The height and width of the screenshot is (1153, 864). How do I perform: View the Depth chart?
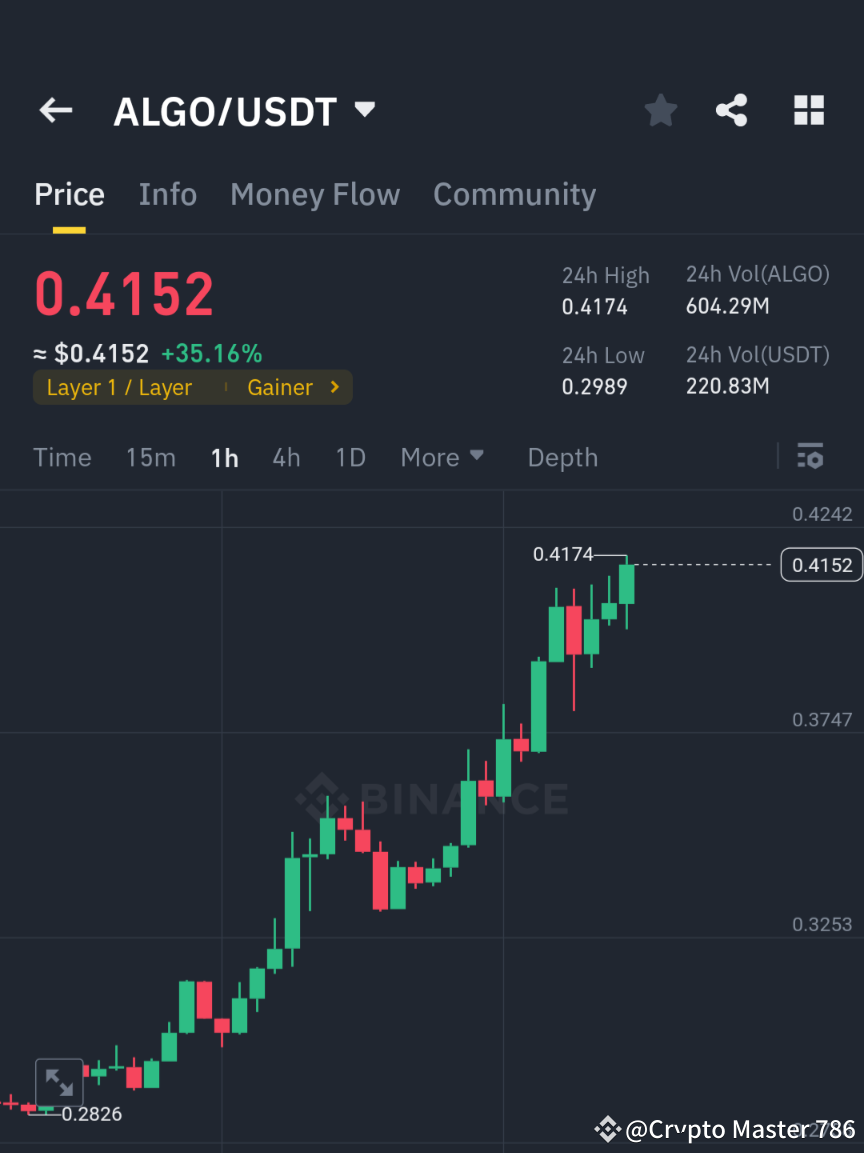(x=562, y=457)
